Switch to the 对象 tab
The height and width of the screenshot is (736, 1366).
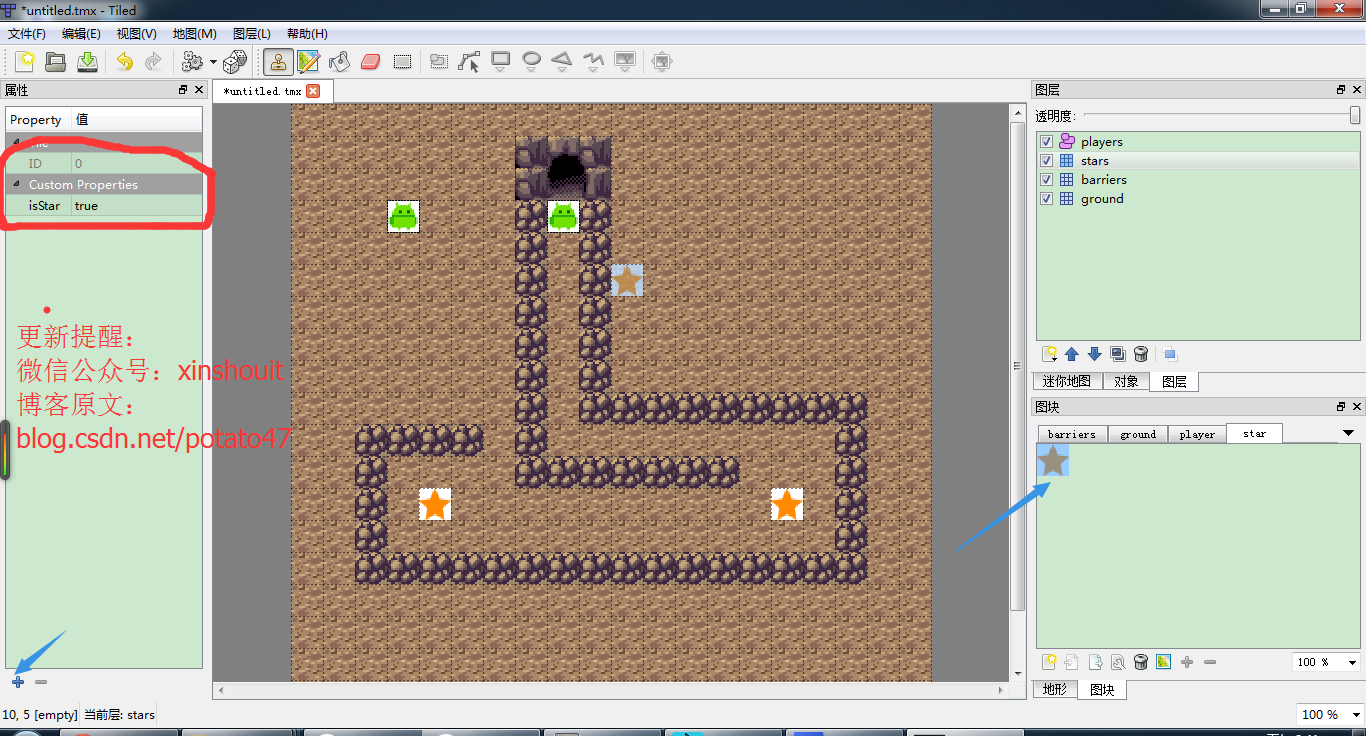(1126, 382)
